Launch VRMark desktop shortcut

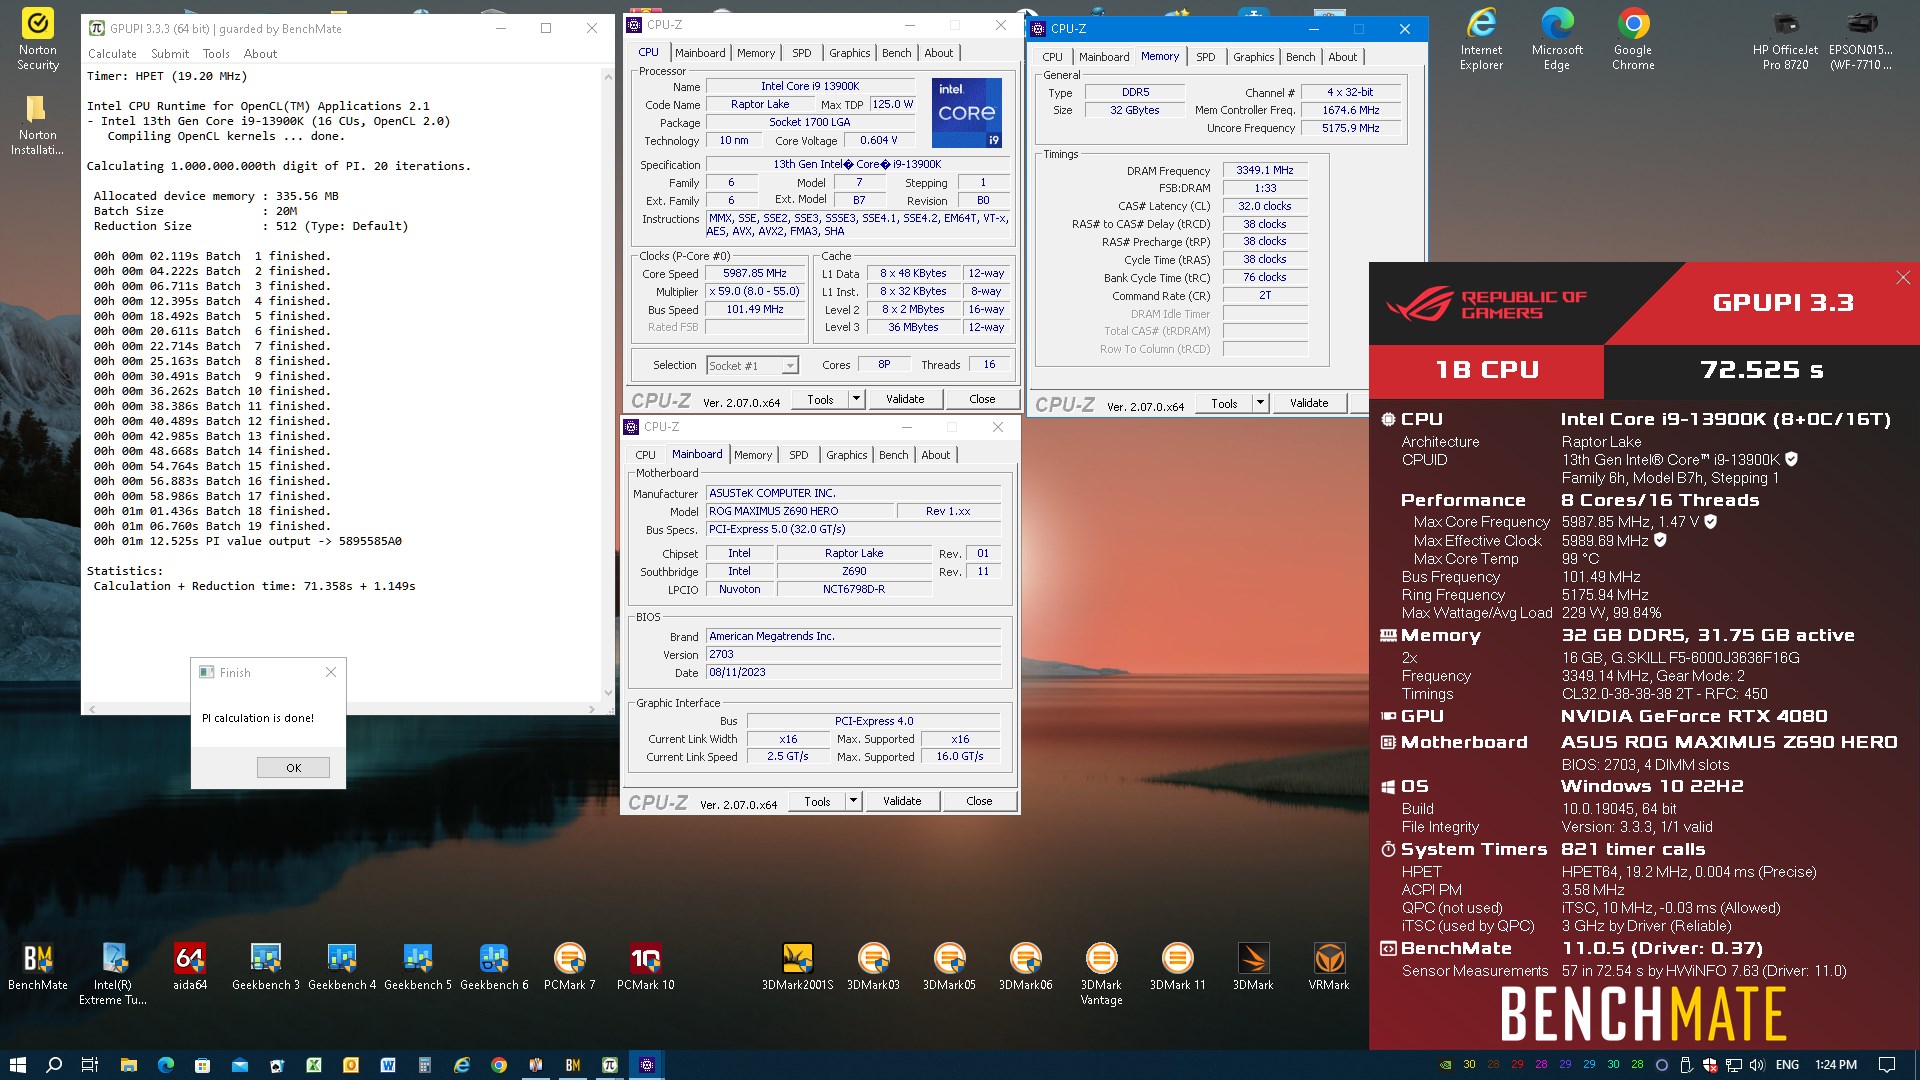1329,967
